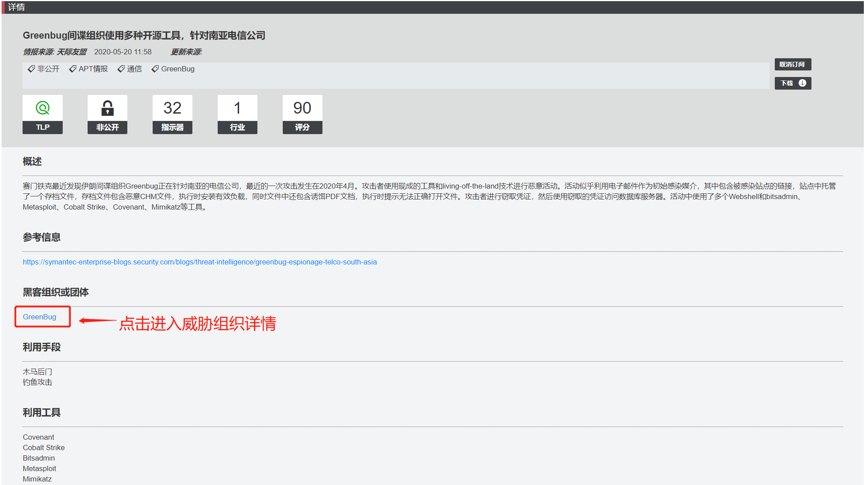This screenshot has width=864, height=485.
Task: Click the 利用工具 section heading
Action: click(41, 413)
